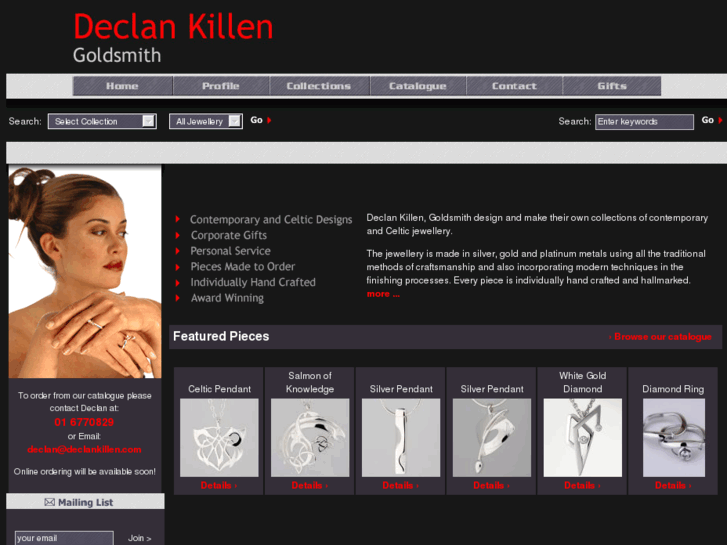Screen dimensions: 727x545
Task: Click the Goldsmith subtitle text
Action: point(117,56)
